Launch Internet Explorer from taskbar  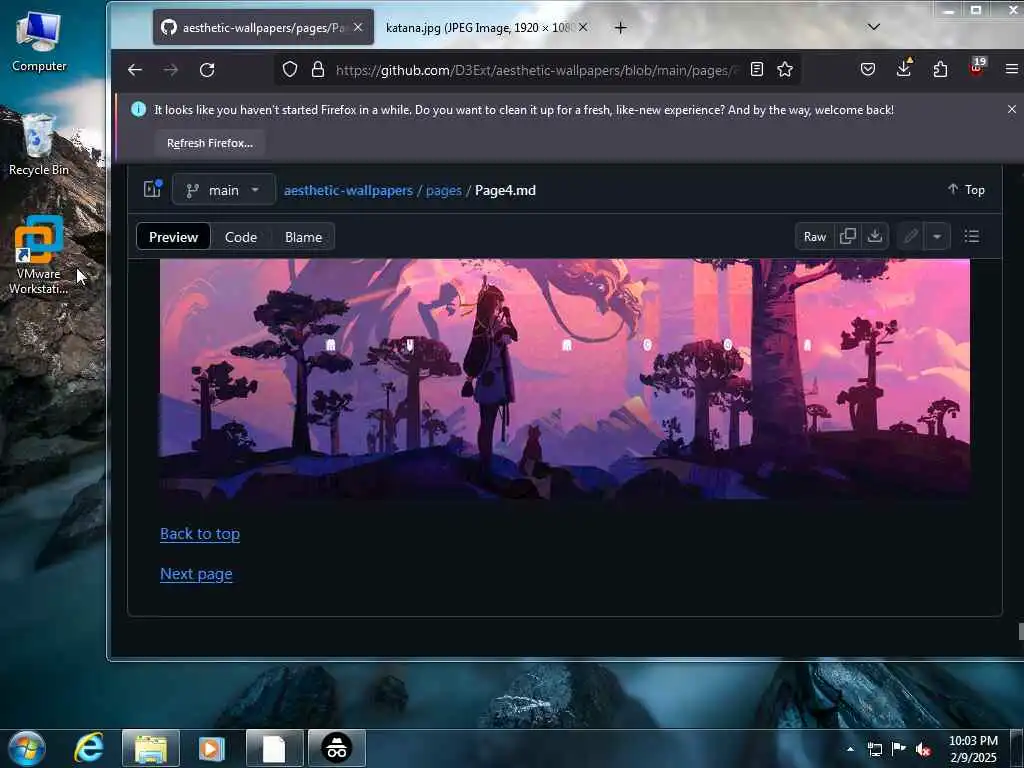(x=88, y=748)
